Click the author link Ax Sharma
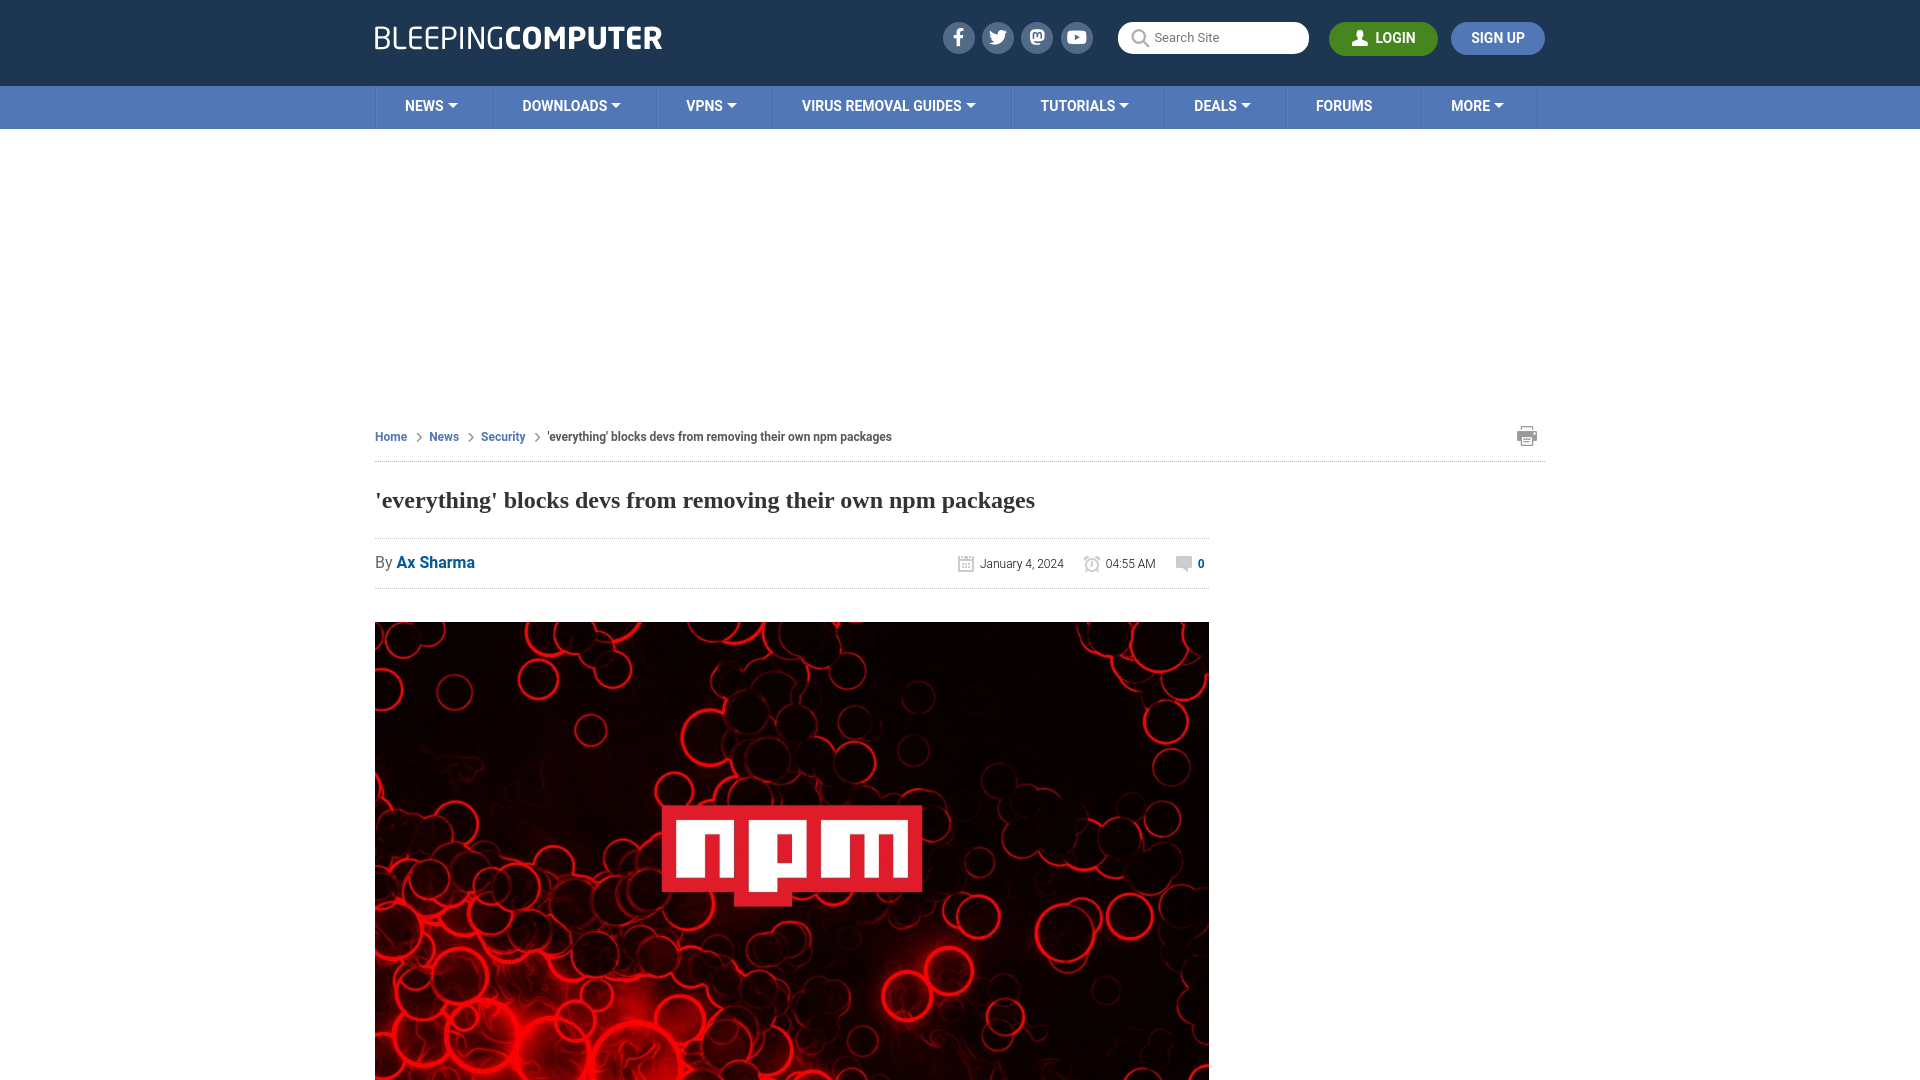The image size is (1920, 1080). click(435, 563)
